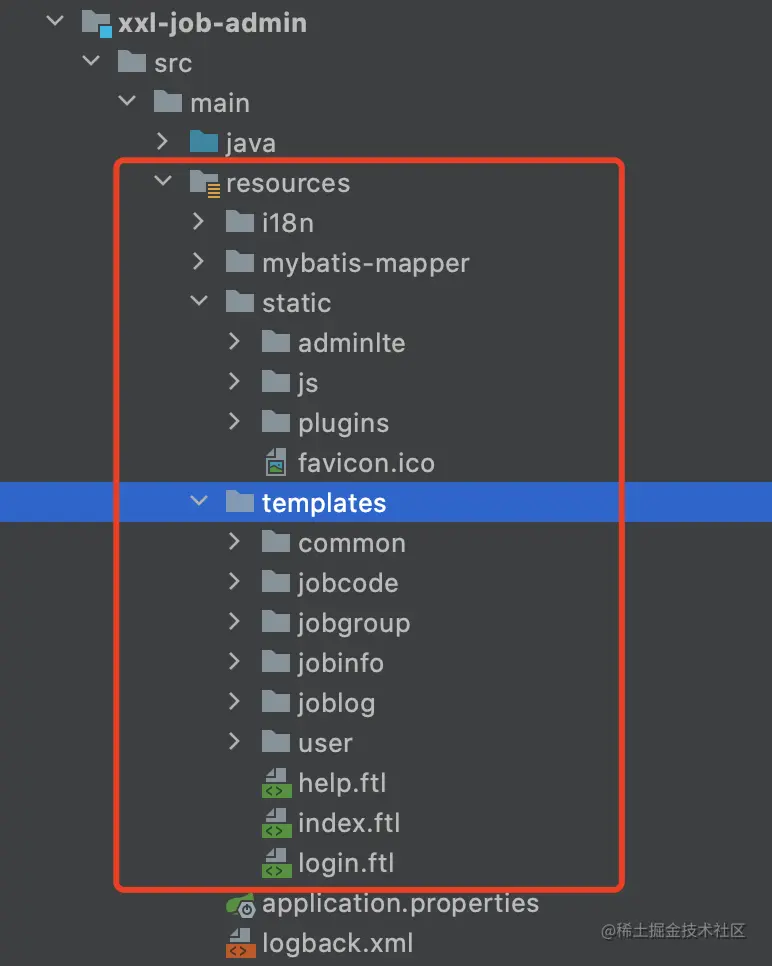Viewport: 772px width, 966px height.
Task: Collapse the templates folder chevron
Action: coord(198,502)
